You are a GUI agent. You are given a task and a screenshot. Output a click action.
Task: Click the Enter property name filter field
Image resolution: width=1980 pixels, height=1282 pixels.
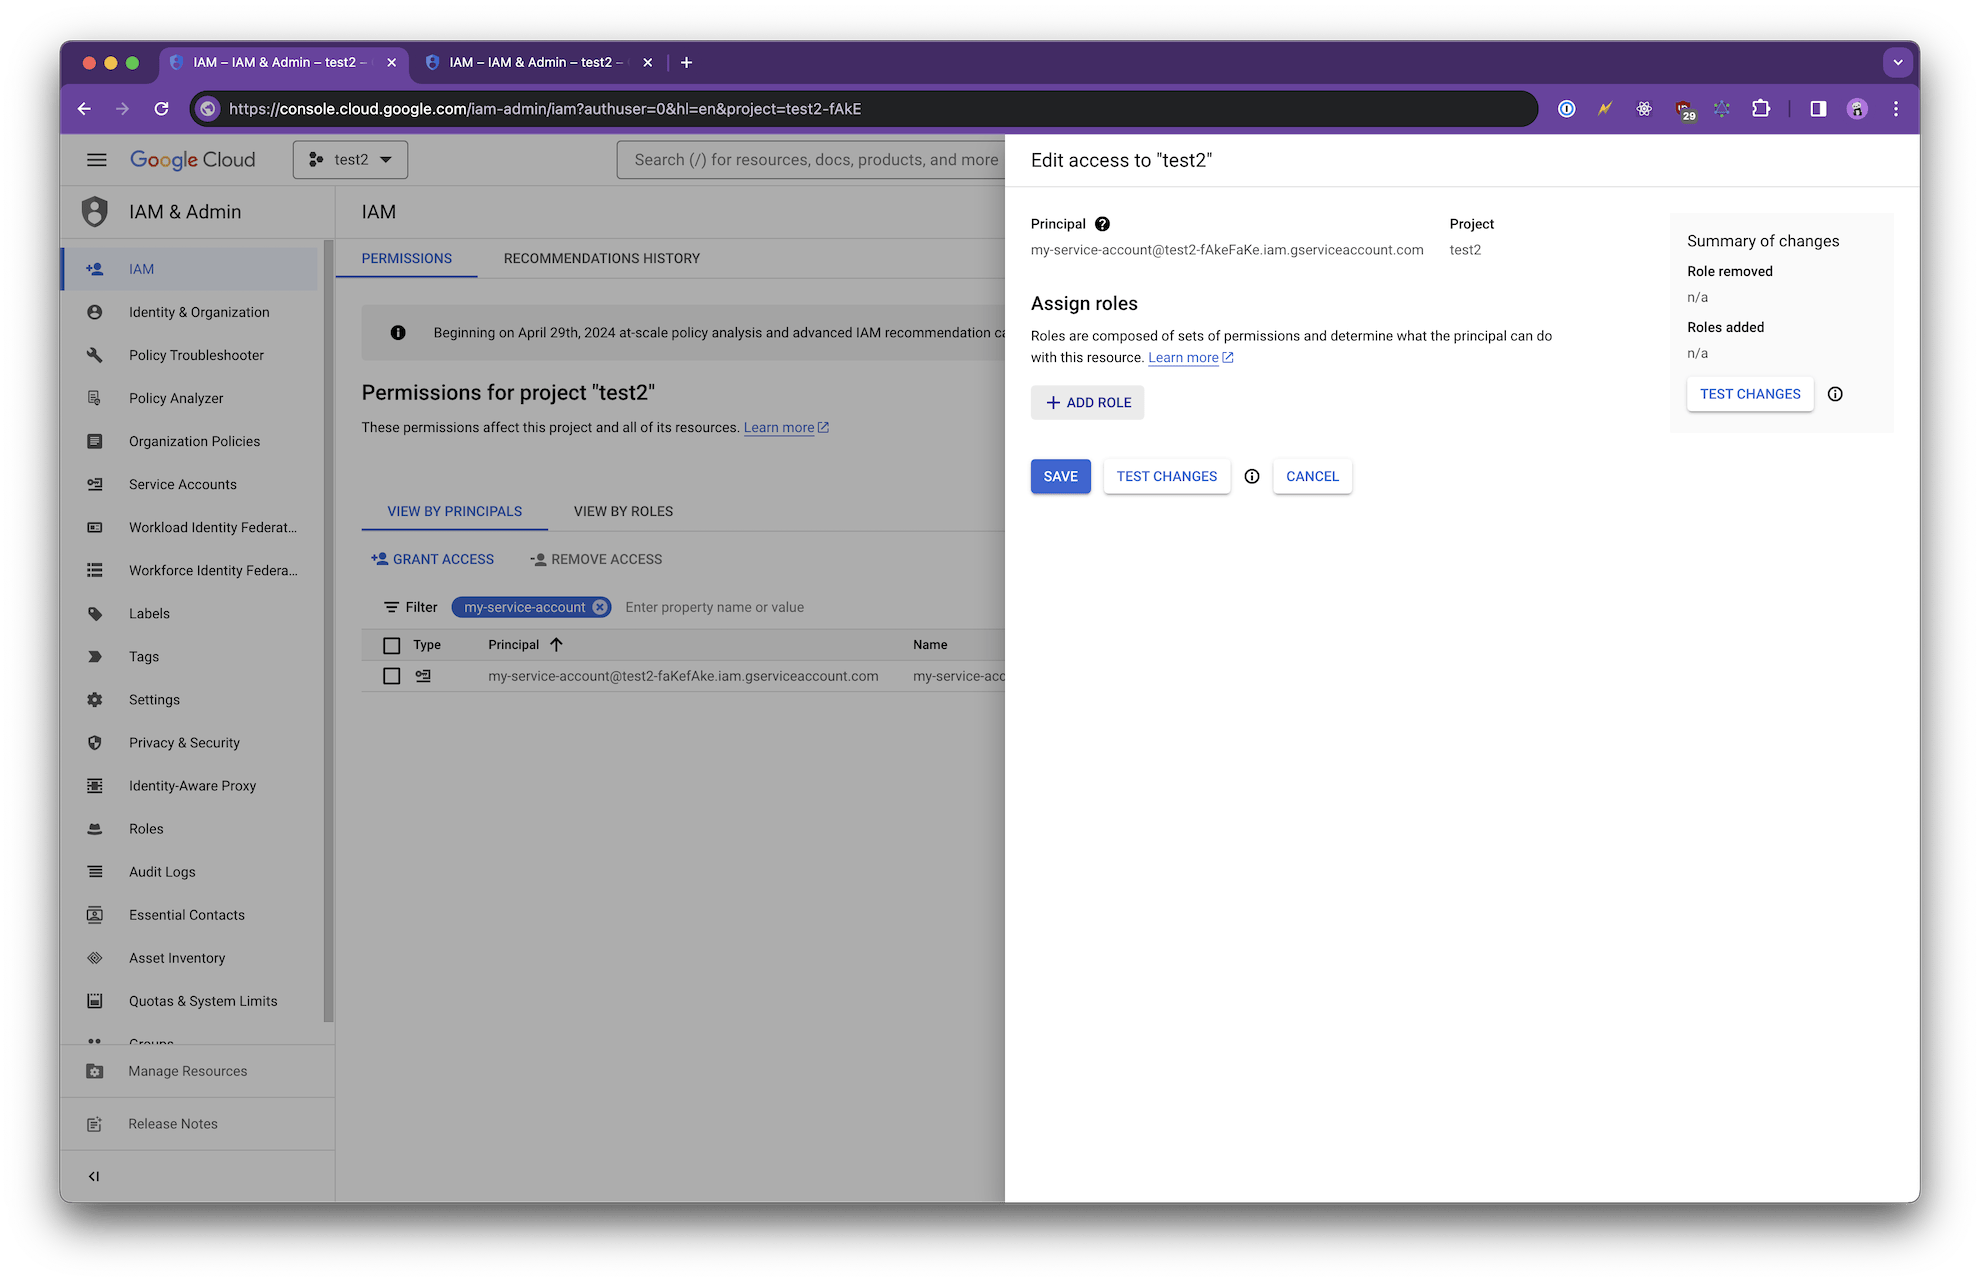(714, 607)
